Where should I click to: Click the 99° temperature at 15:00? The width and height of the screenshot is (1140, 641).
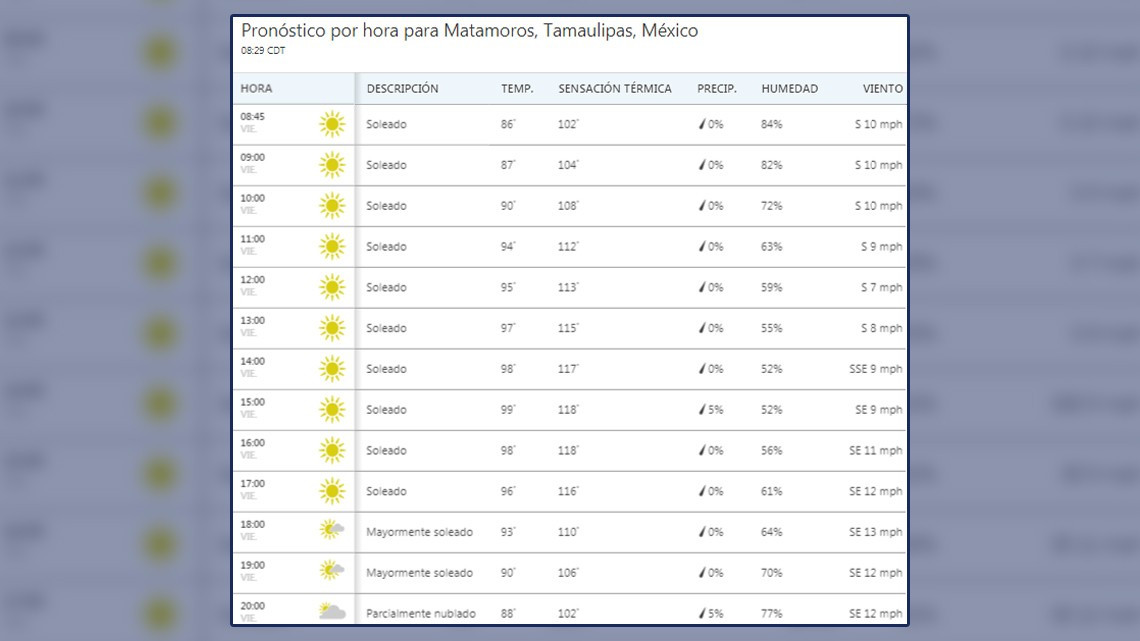[x=508, y=410]
